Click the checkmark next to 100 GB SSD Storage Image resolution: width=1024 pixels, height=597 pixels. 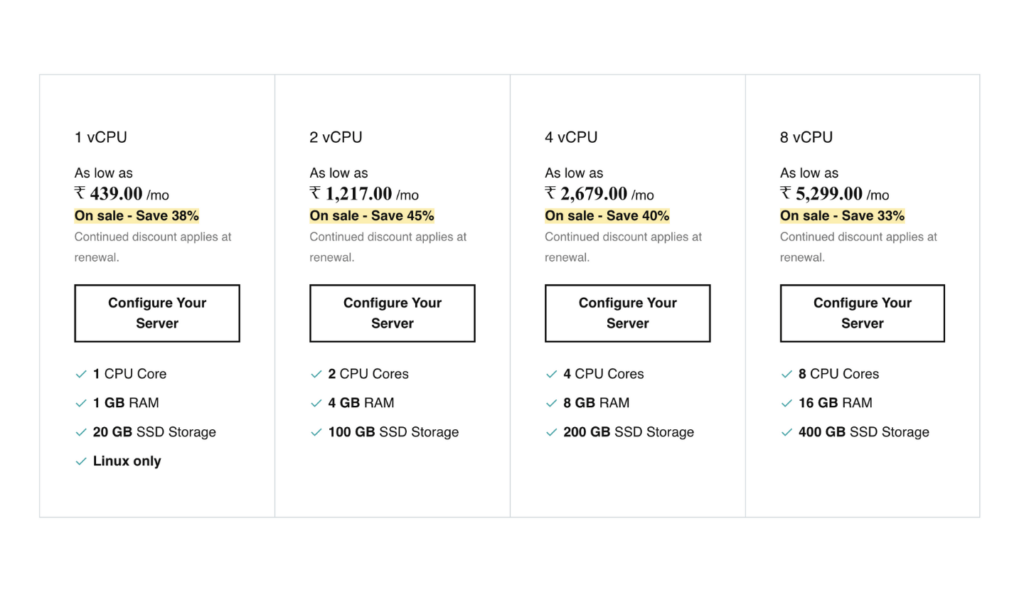click(x=316, y=432)
